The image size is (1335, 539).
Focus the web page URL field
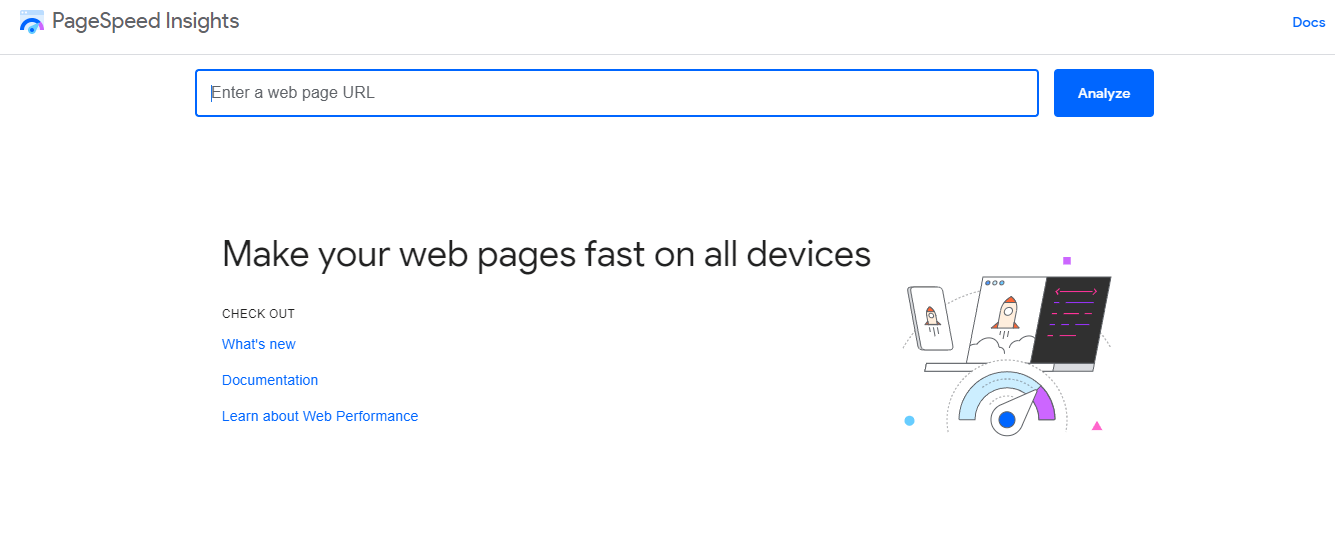pyautogui.click(x=617, y=93)
